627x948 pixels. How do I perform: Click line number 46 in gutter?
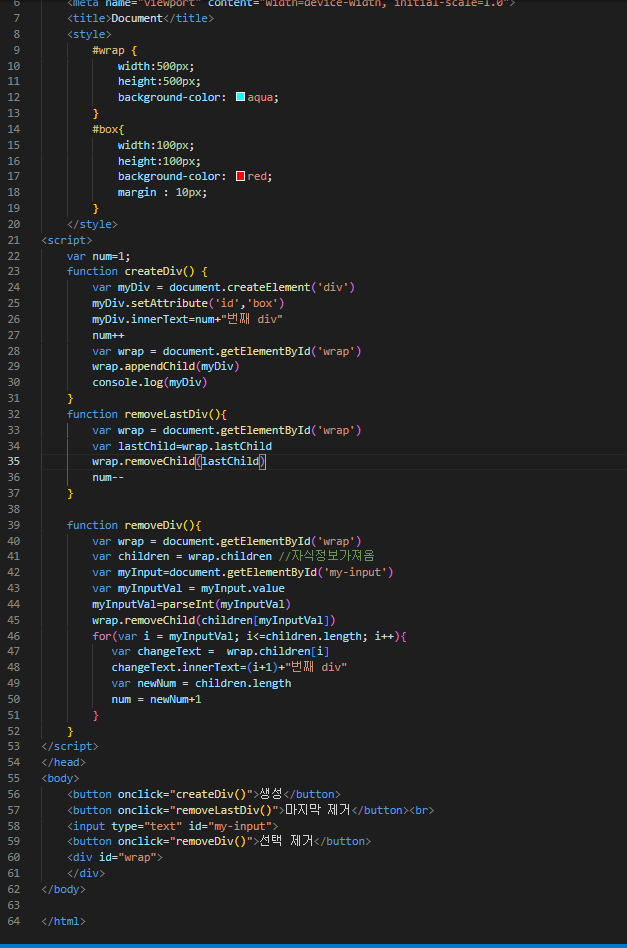pos(13,636)
